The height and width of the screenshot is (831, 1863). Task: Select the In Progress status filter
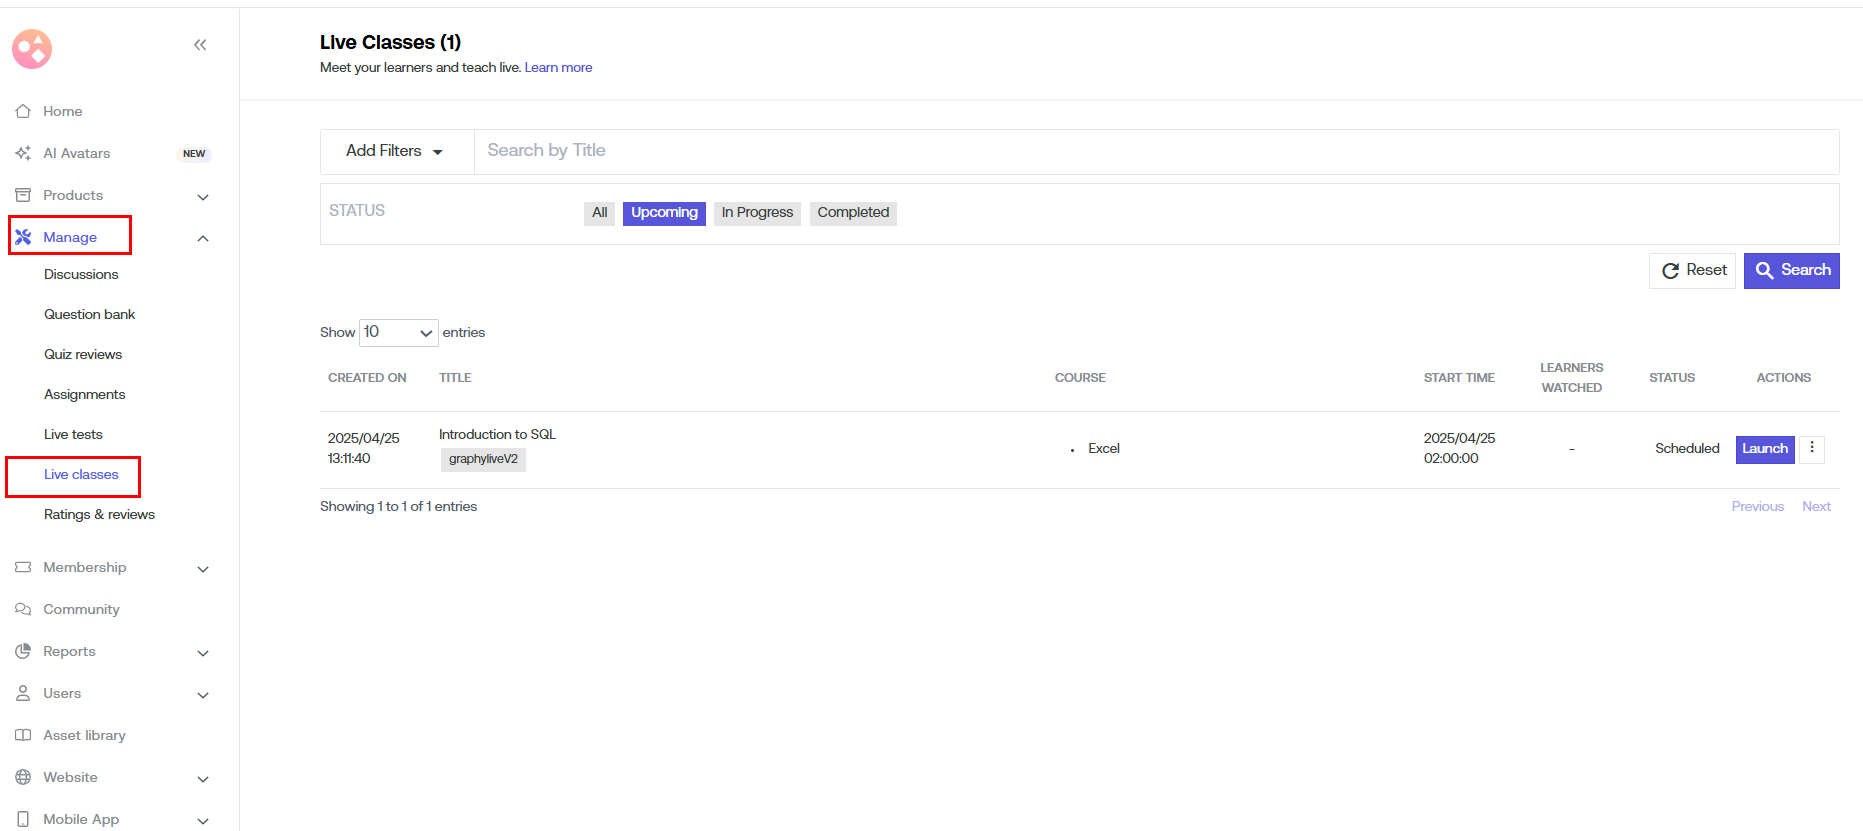[757, 213]
